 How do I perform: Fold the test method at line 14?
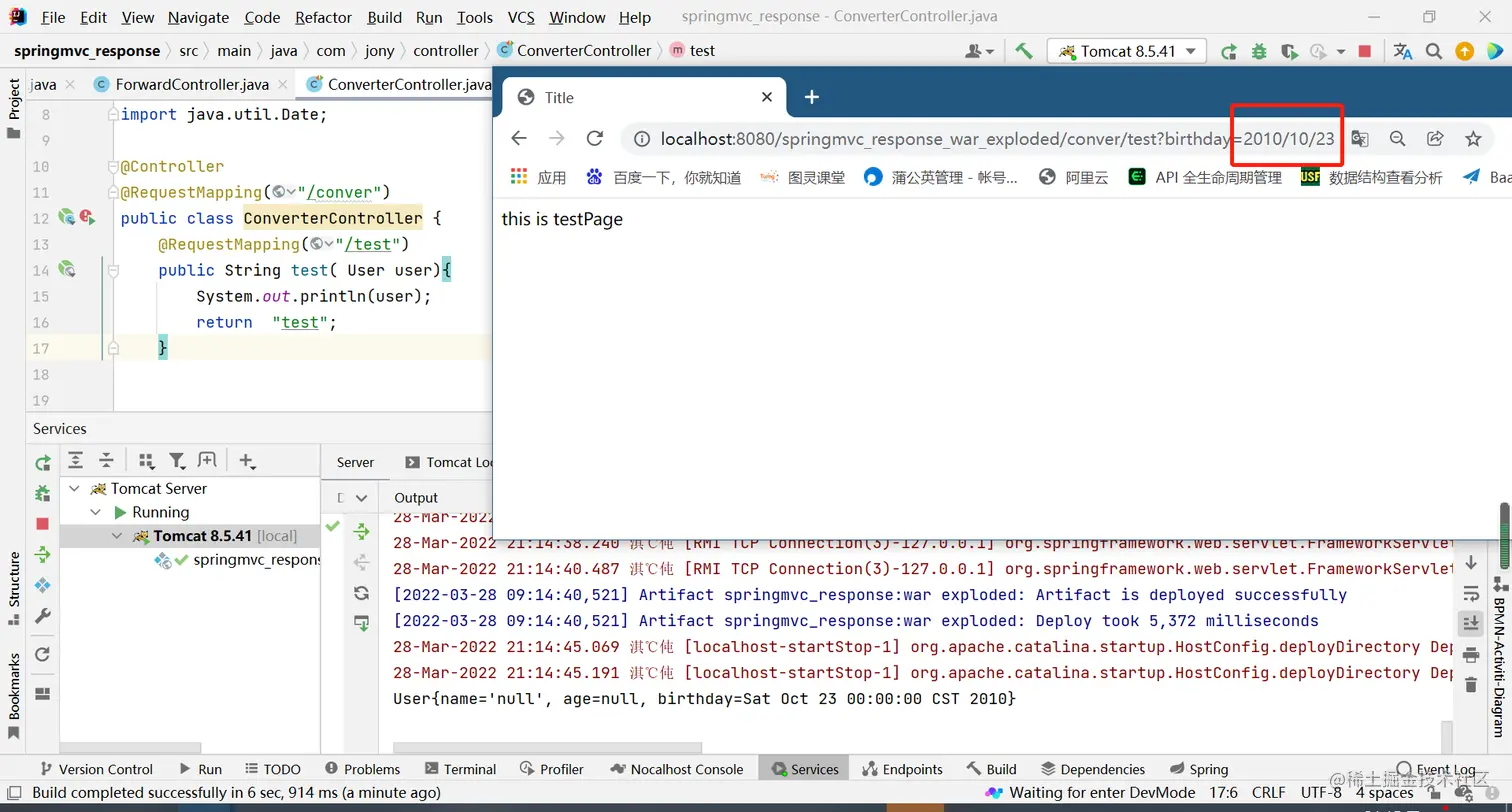tap(114, 271)
